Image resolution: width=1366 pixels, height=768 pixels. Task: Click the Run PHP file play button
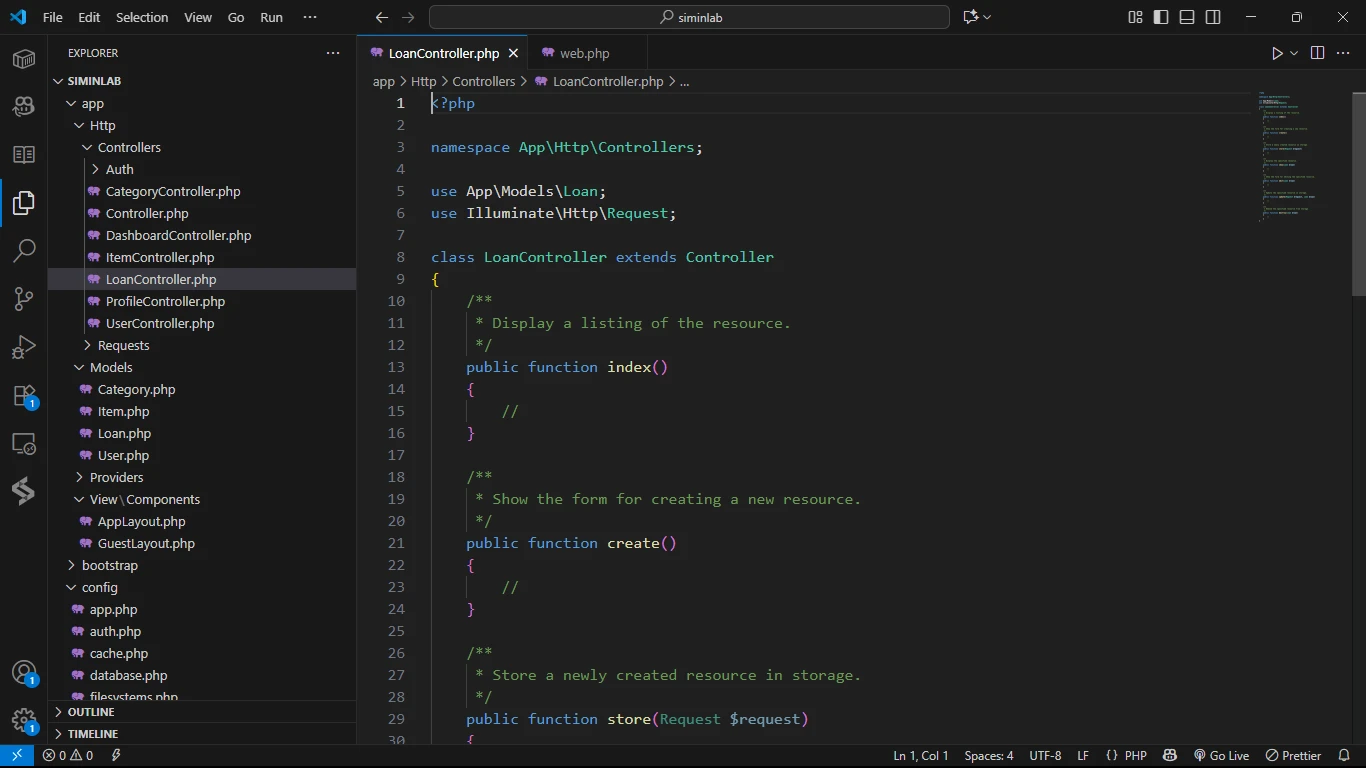(1276, 53)
